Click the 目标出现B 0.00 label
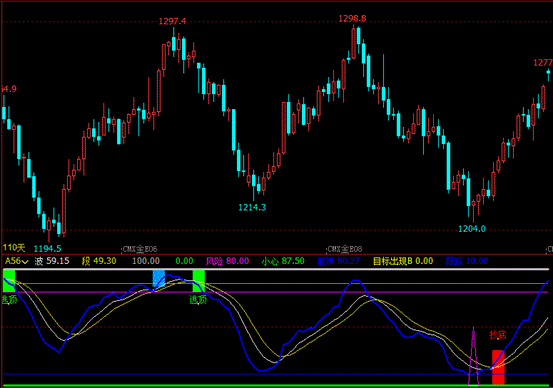 click(x=403, y=261)
